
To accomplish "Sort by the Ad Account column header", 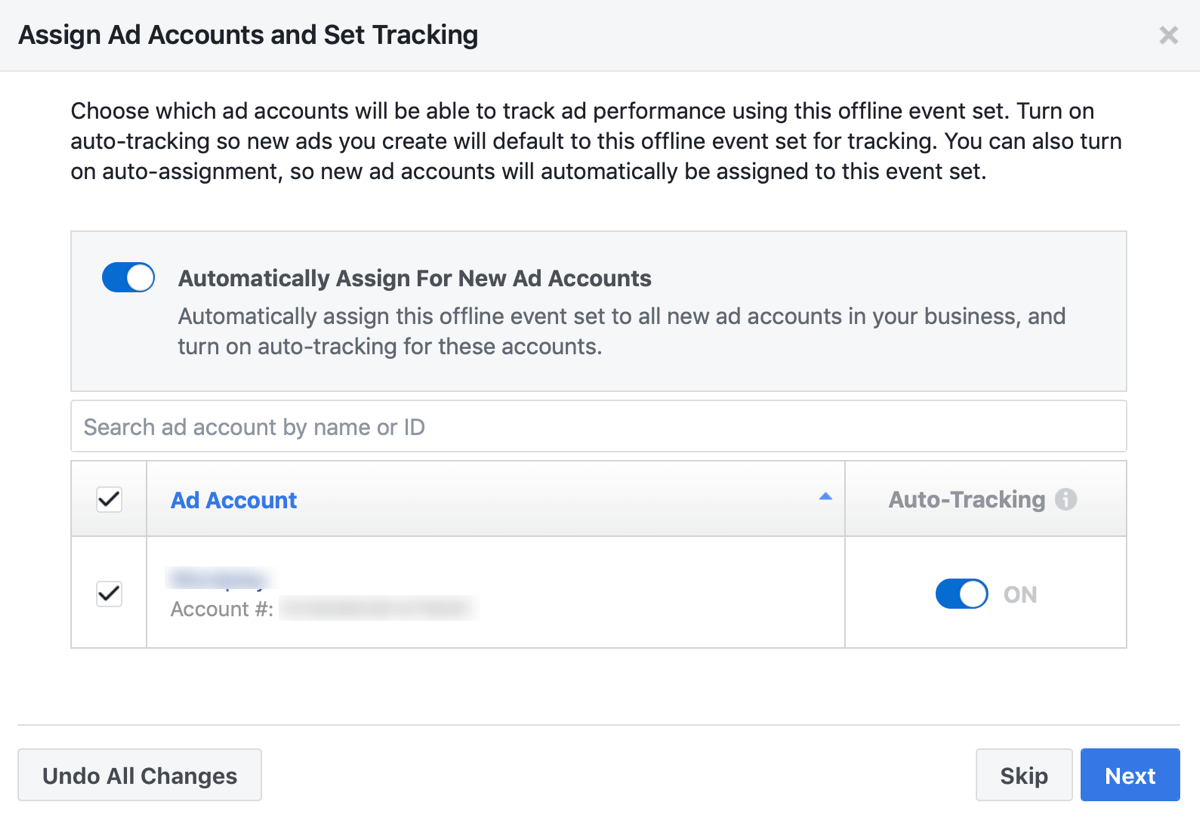I will pyautogui.click(x=234, y=500).
